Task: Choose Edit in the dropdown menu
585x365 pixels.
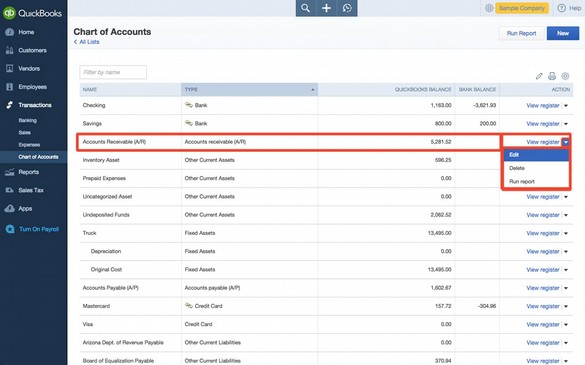Action: tap(536, 155)
